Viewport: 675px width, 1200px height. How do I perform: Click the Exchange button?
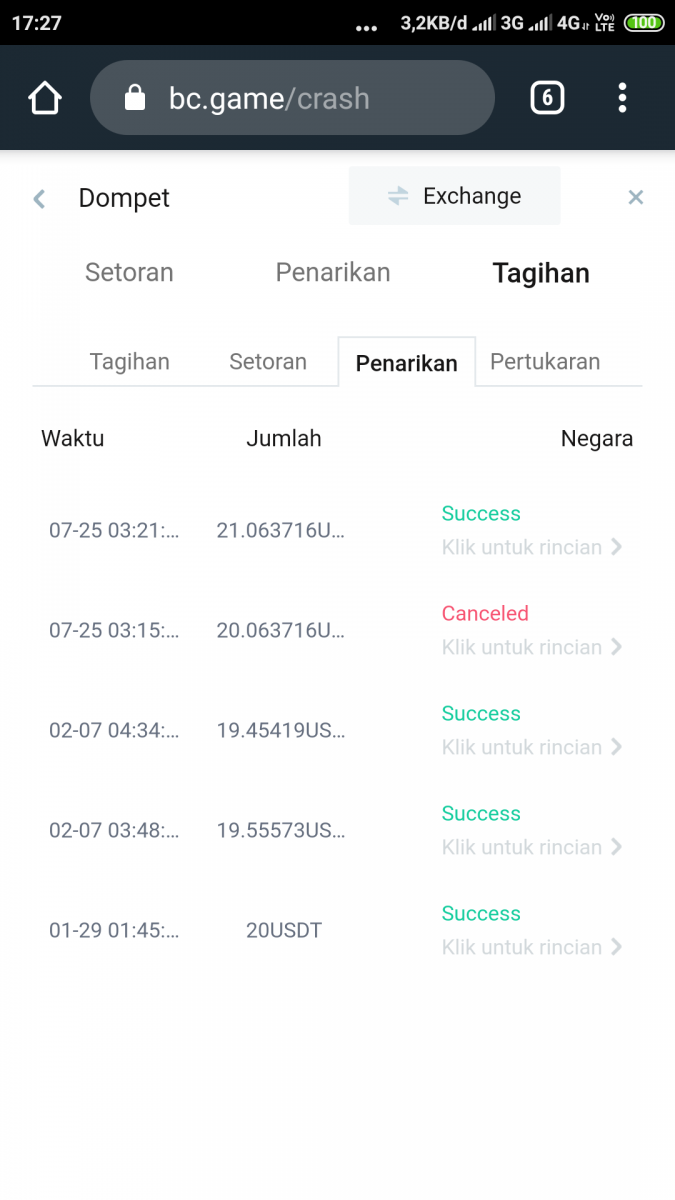[x=455, y=196]
